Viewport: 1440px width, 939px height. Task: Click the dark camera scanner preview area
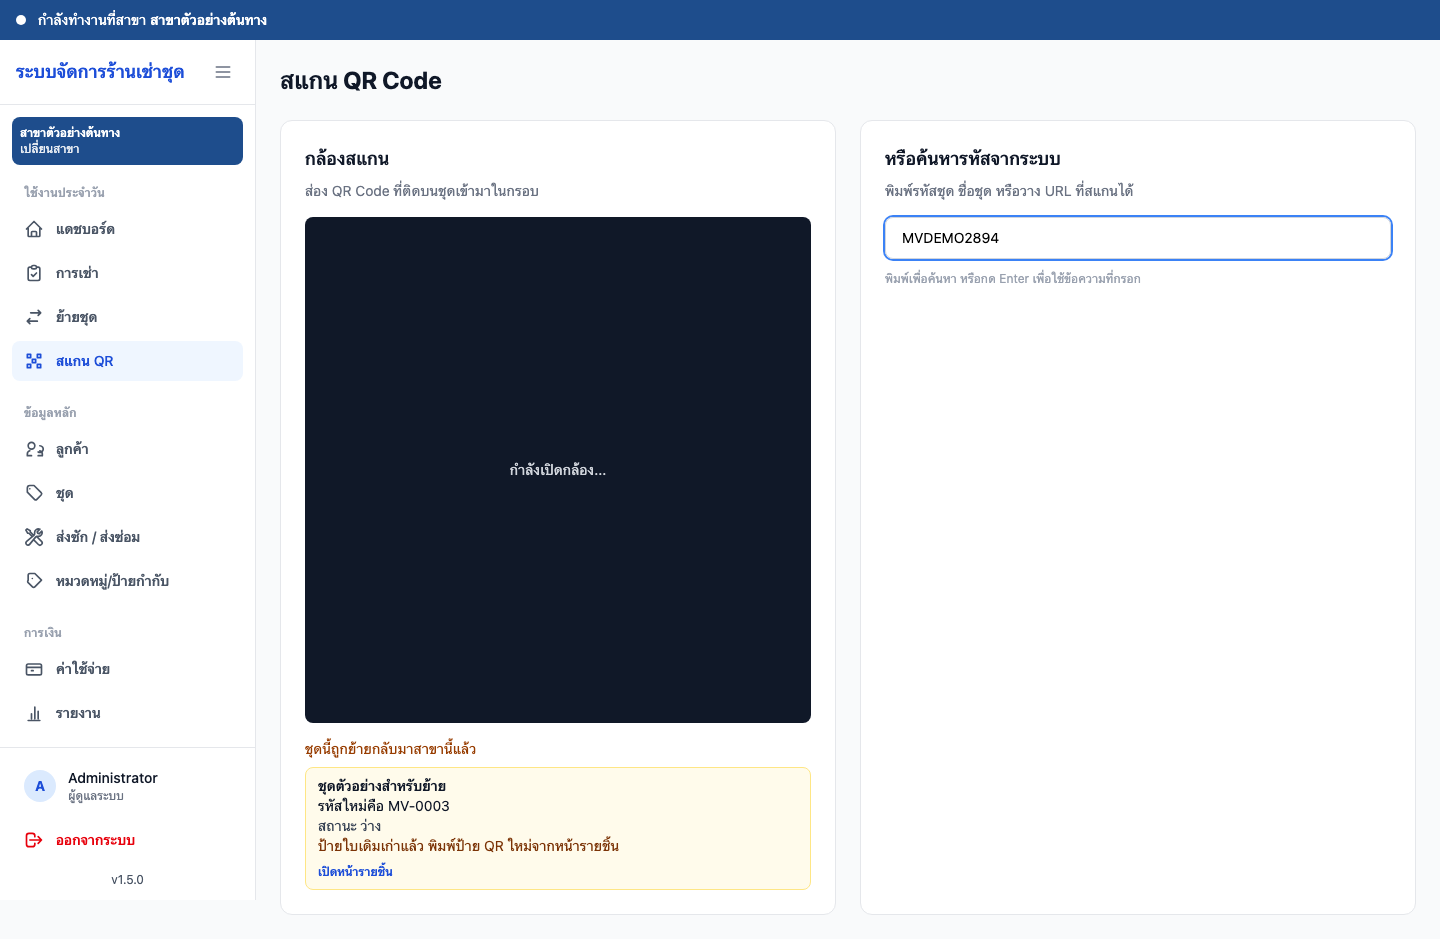click(x=558, y=470)
